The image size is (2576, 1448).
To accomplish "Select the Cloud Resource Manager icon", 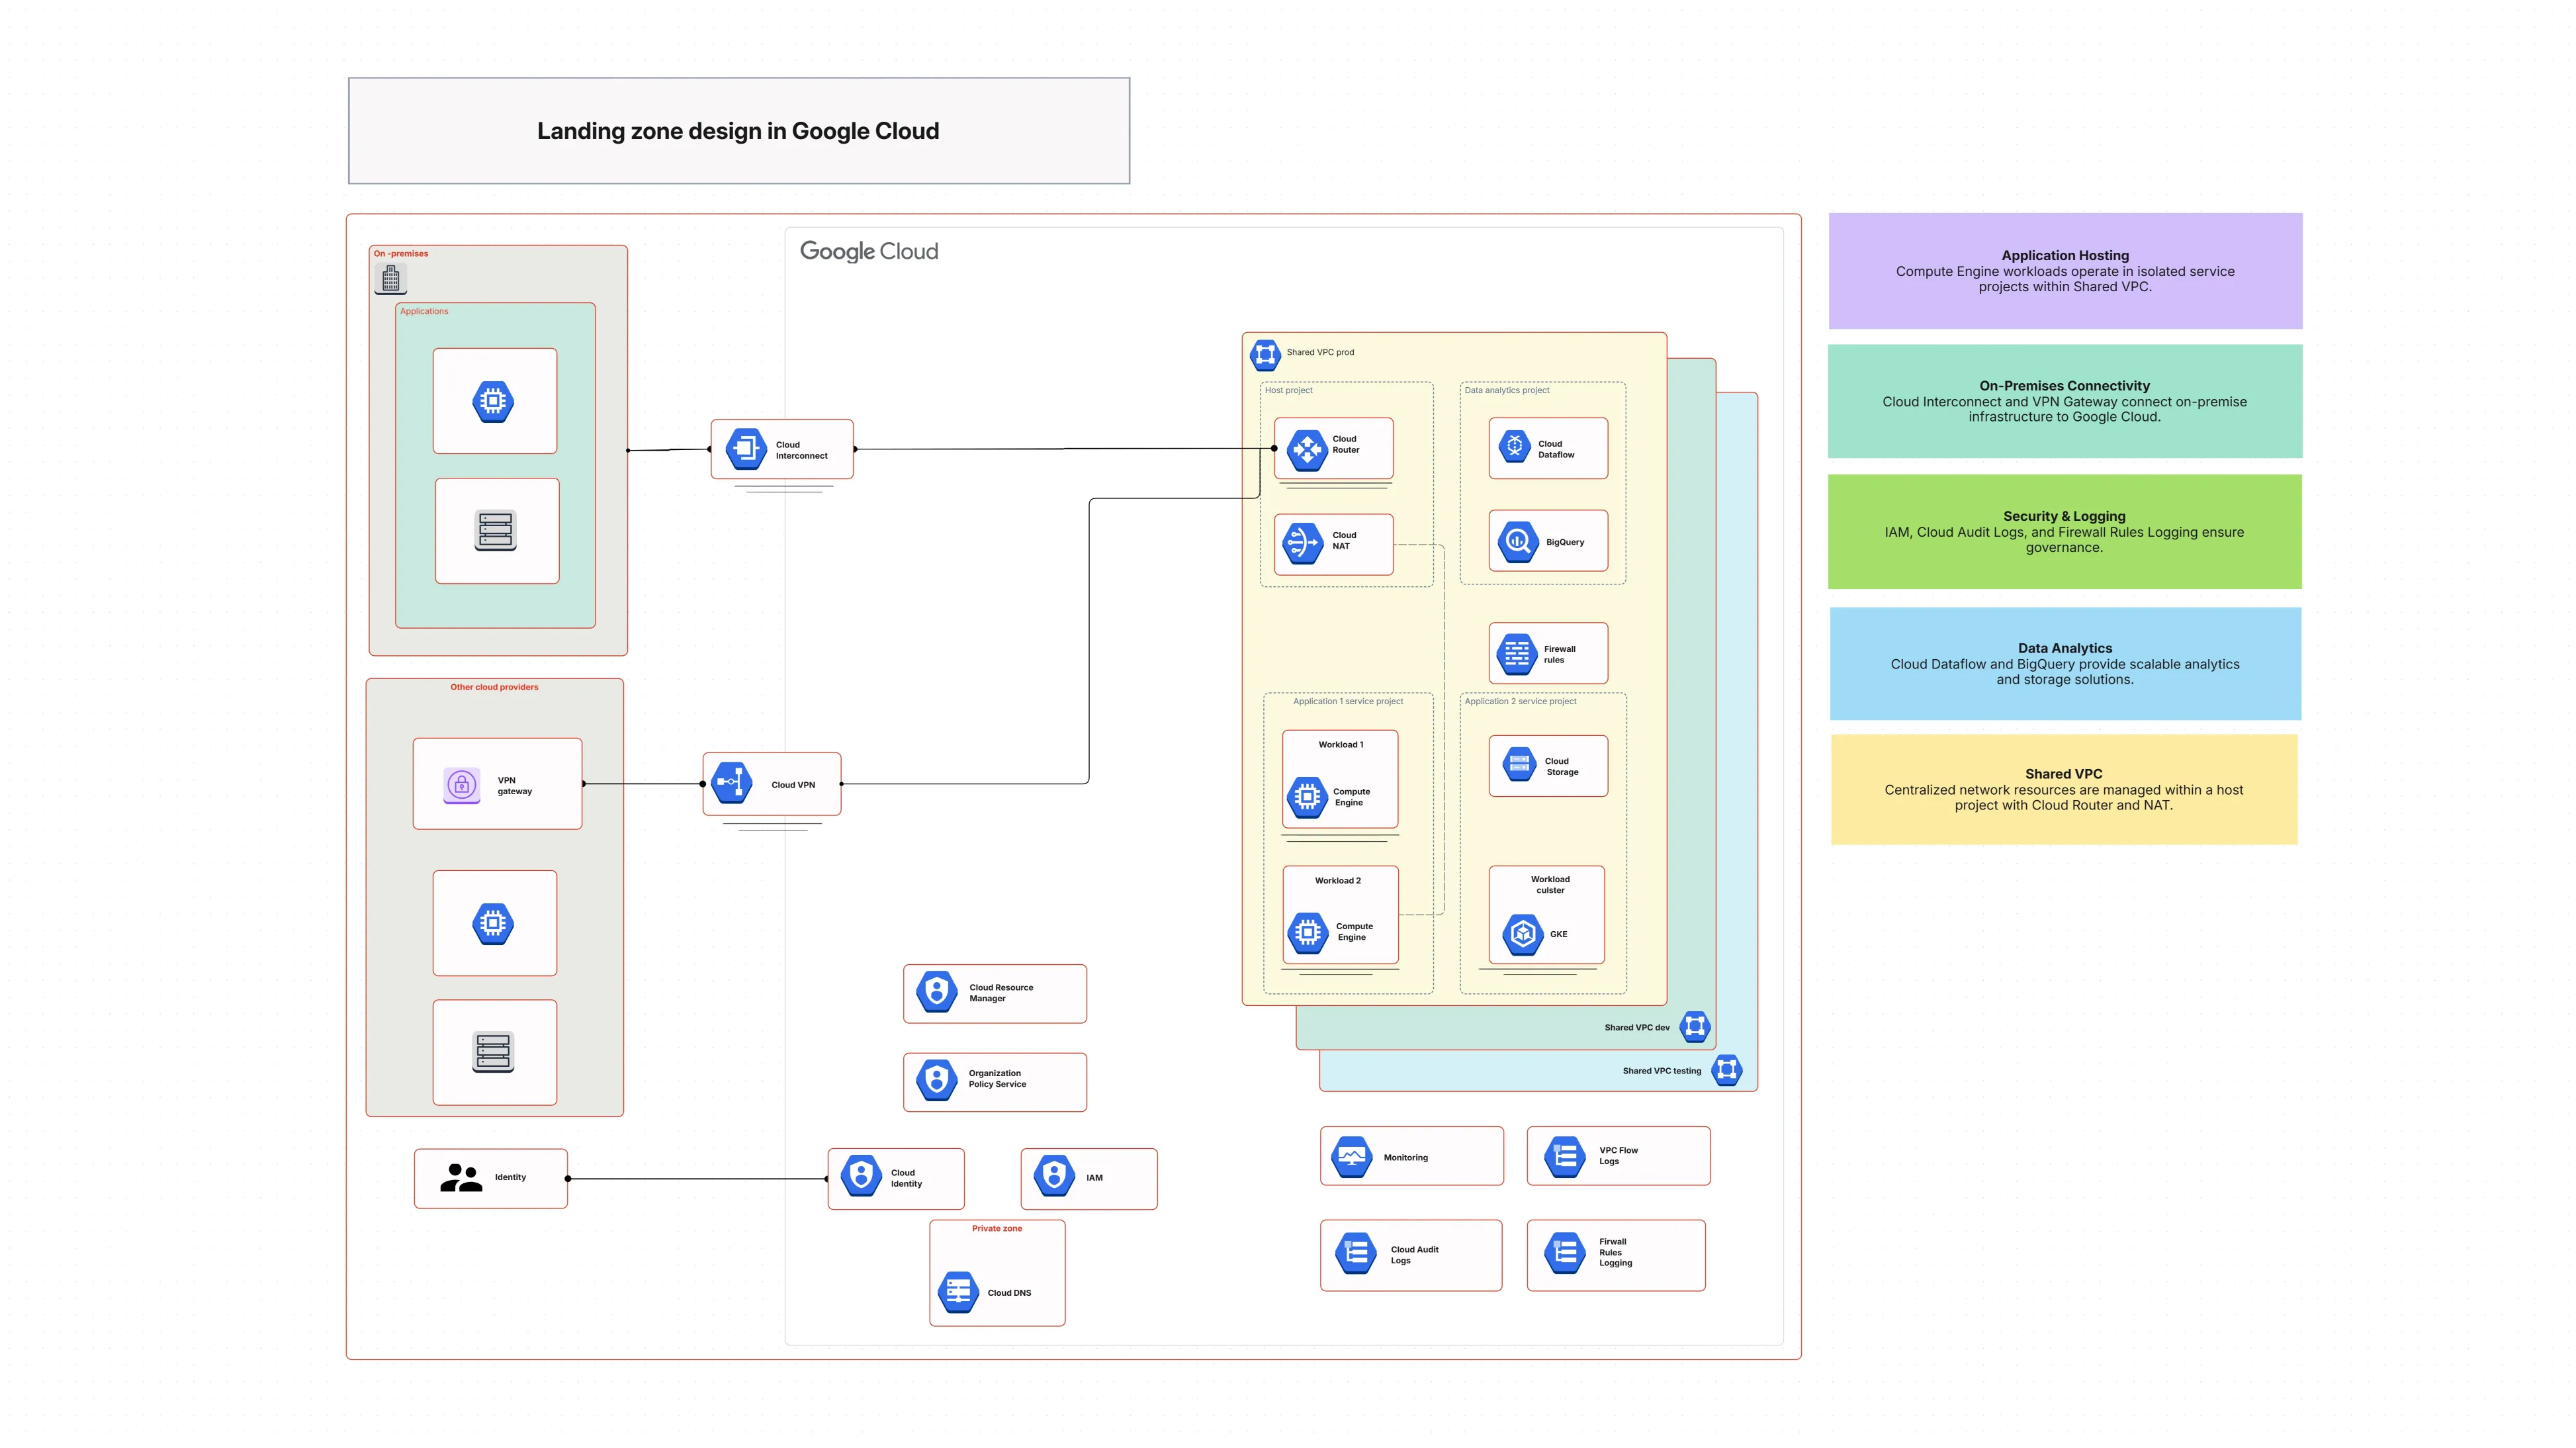I will 937,992.
